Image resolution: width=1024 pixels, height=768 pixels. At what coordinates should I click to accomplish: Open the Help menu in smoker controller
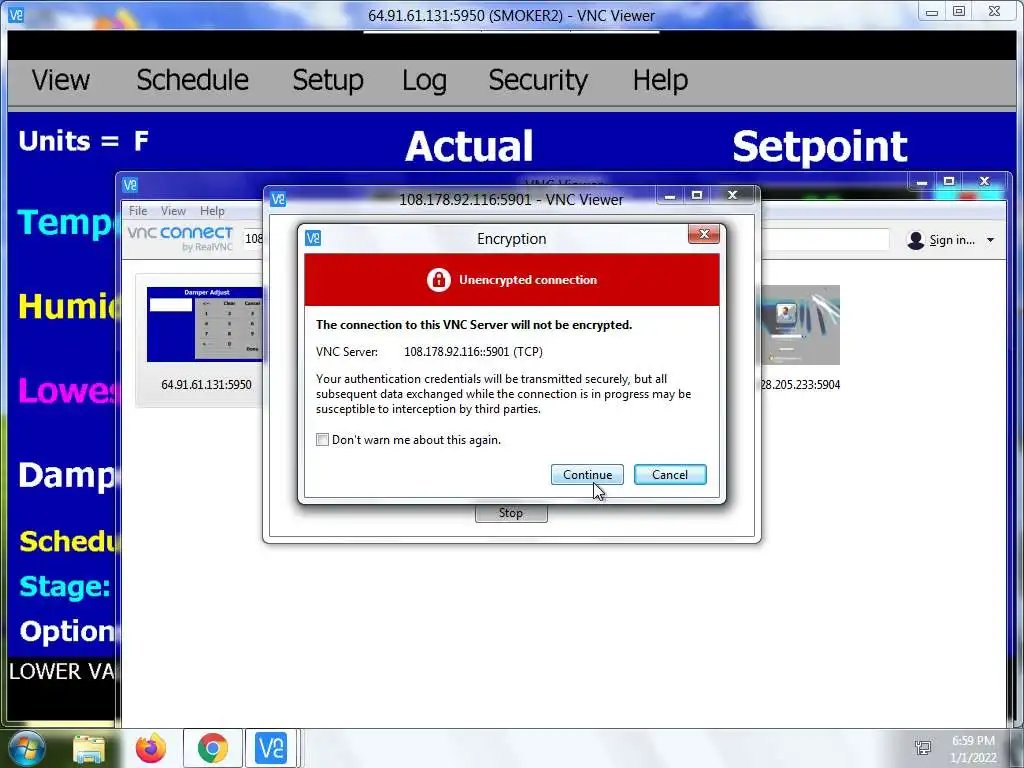point(660,81)
